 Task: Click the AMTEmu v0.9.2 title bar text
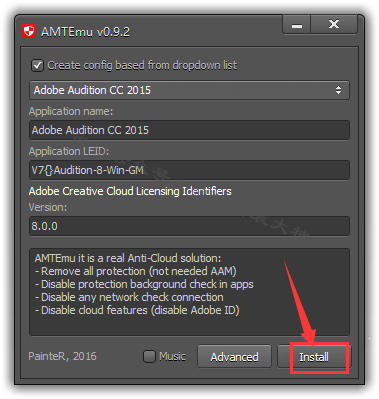click(85, 32)
